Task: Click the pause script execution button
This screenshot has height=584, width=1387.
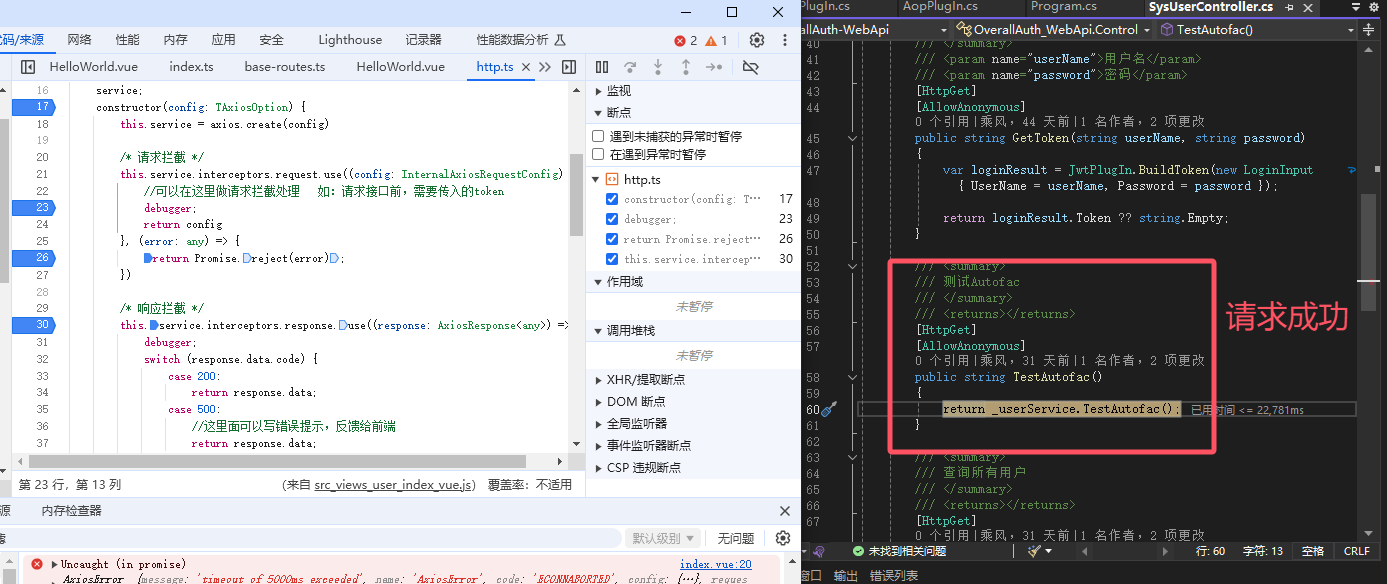Action: (602, 67)
